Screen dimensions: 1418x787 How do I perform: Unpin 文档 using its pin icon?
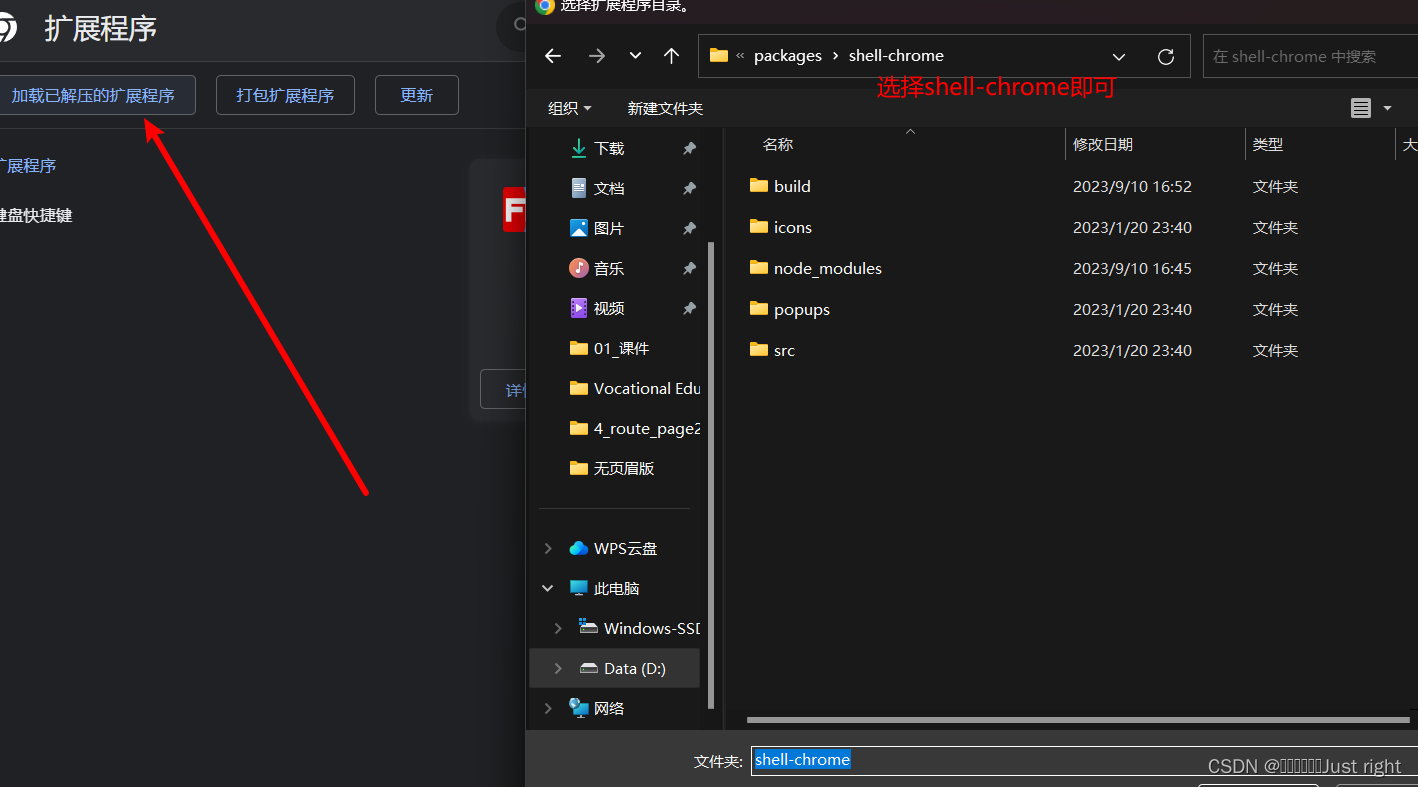click(x=689, y=188)
